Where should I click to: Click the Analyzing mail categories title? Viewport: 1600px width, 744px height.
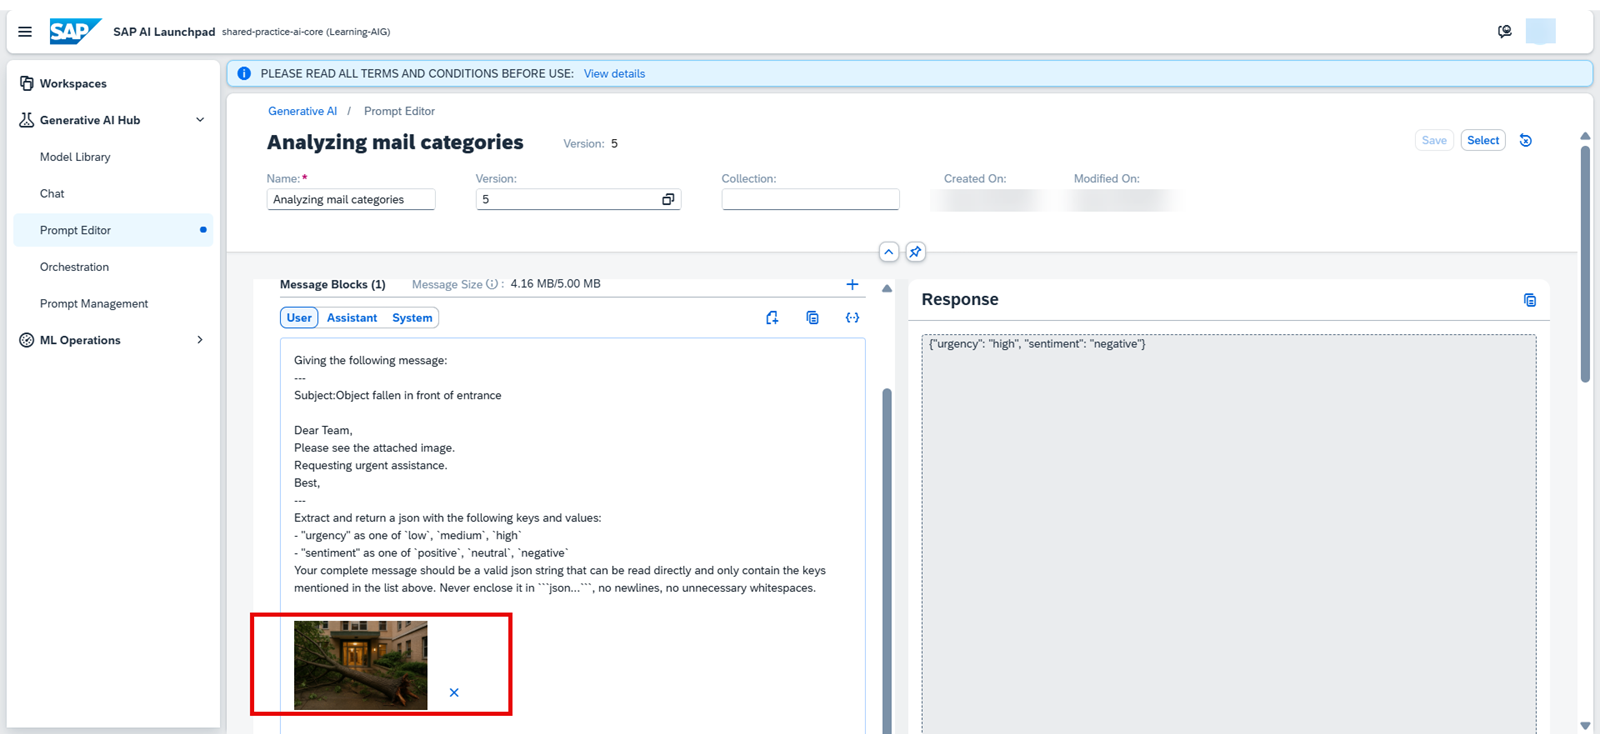[395, 143]
